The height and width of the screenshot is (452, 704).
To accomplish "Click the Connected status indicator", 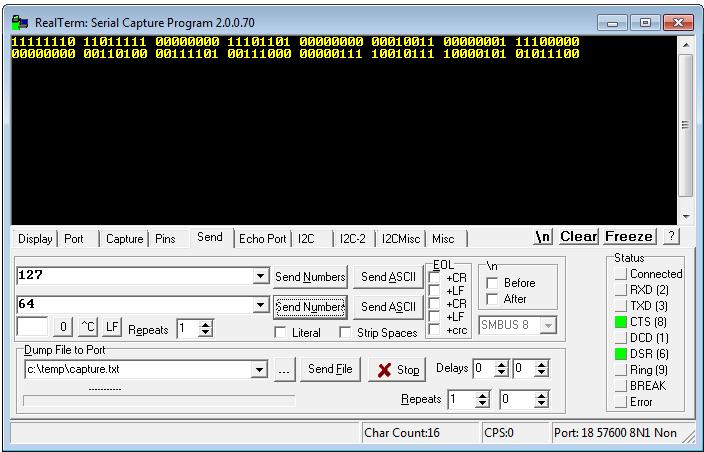I will coord(620,274).
